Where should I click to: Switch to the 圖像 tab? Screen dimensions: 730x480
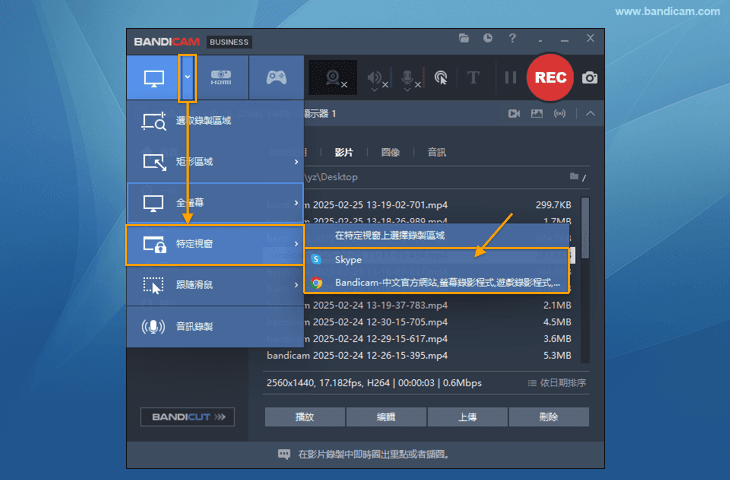(390, 152)
